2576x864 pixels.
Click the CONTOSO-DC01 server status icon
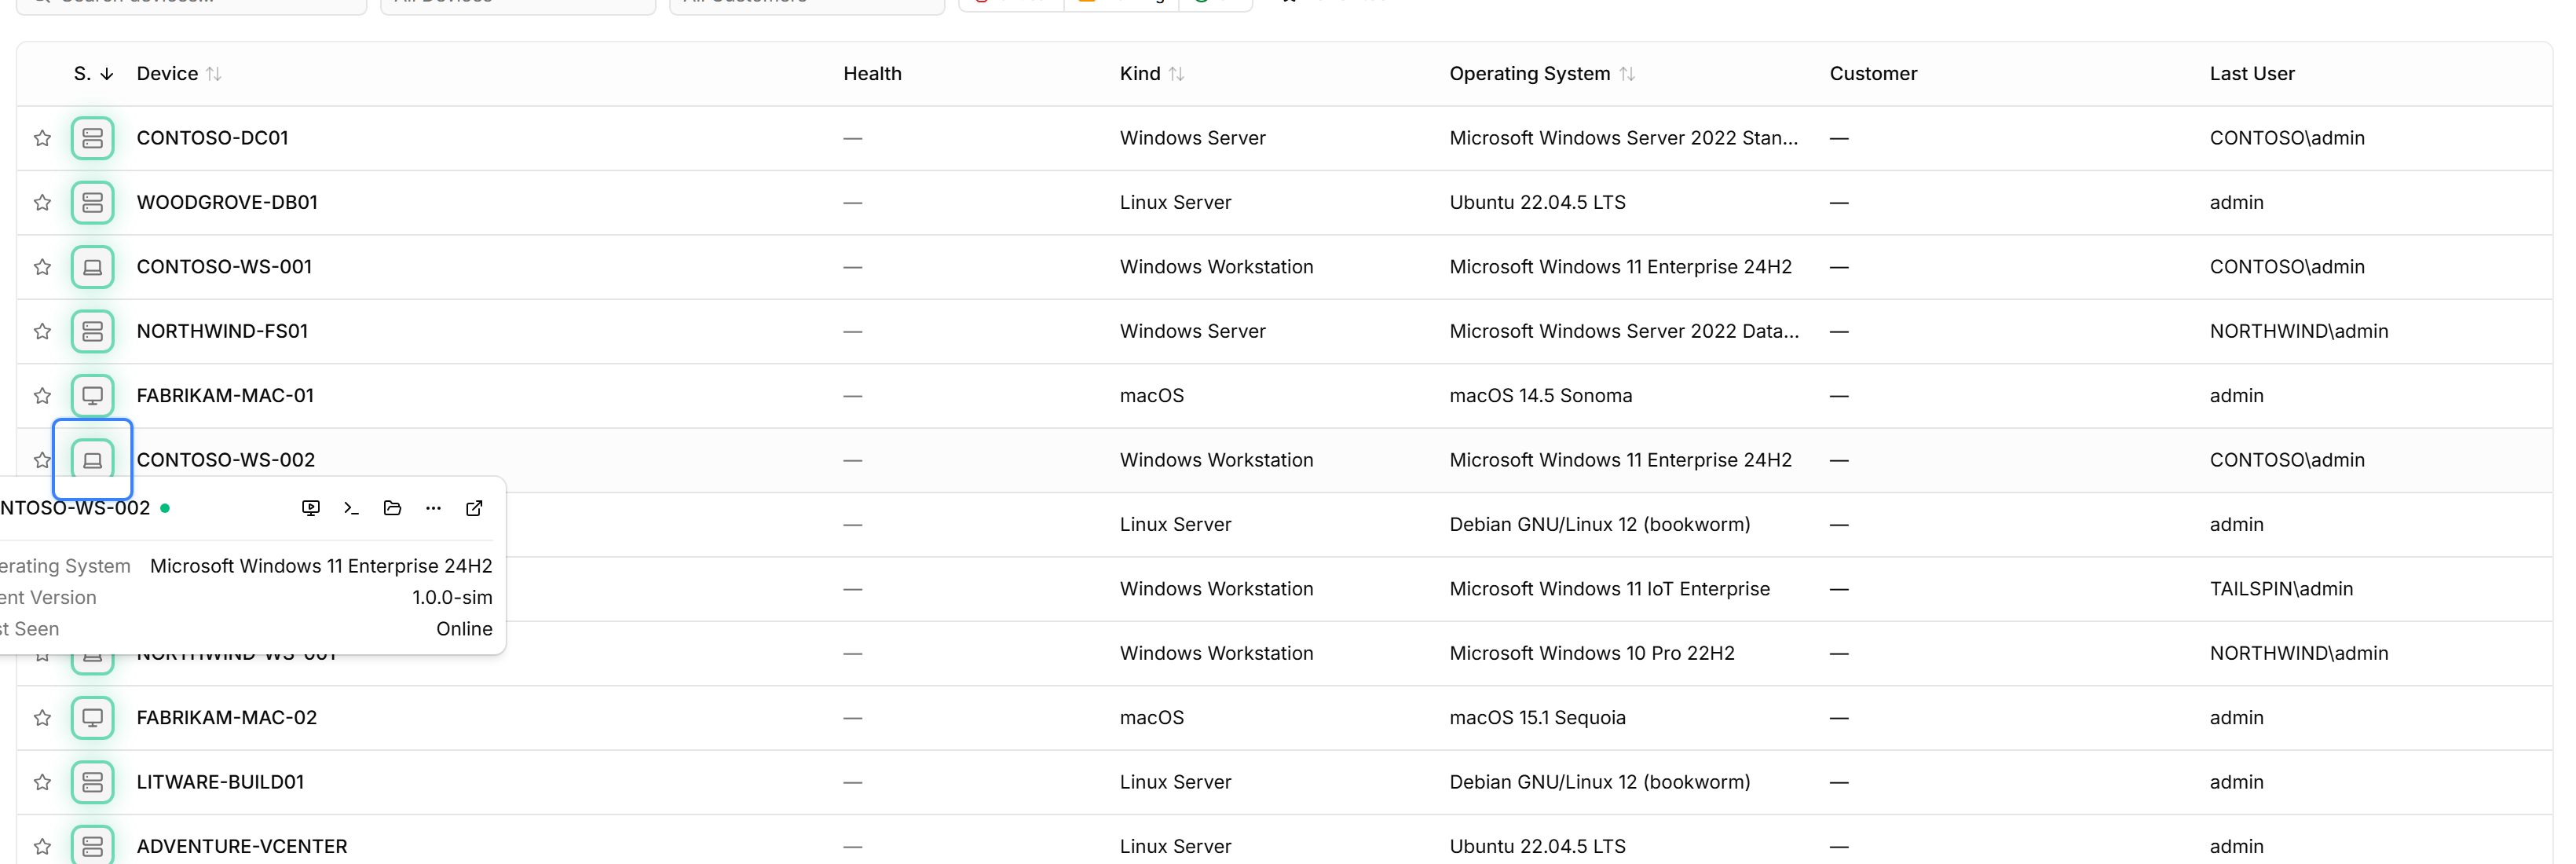coord(92,138)
